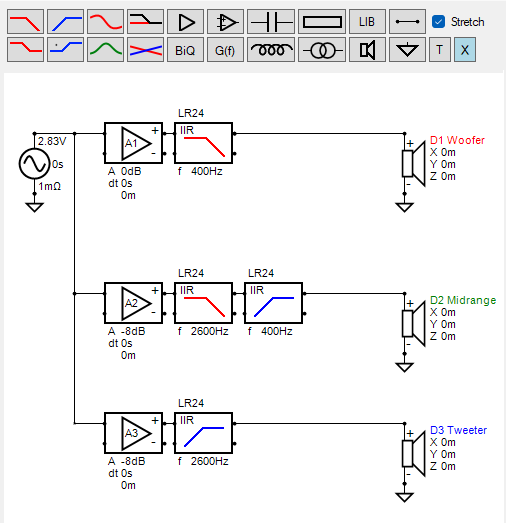Click the 1mΩ source impedance value

[x=50, y=186]
